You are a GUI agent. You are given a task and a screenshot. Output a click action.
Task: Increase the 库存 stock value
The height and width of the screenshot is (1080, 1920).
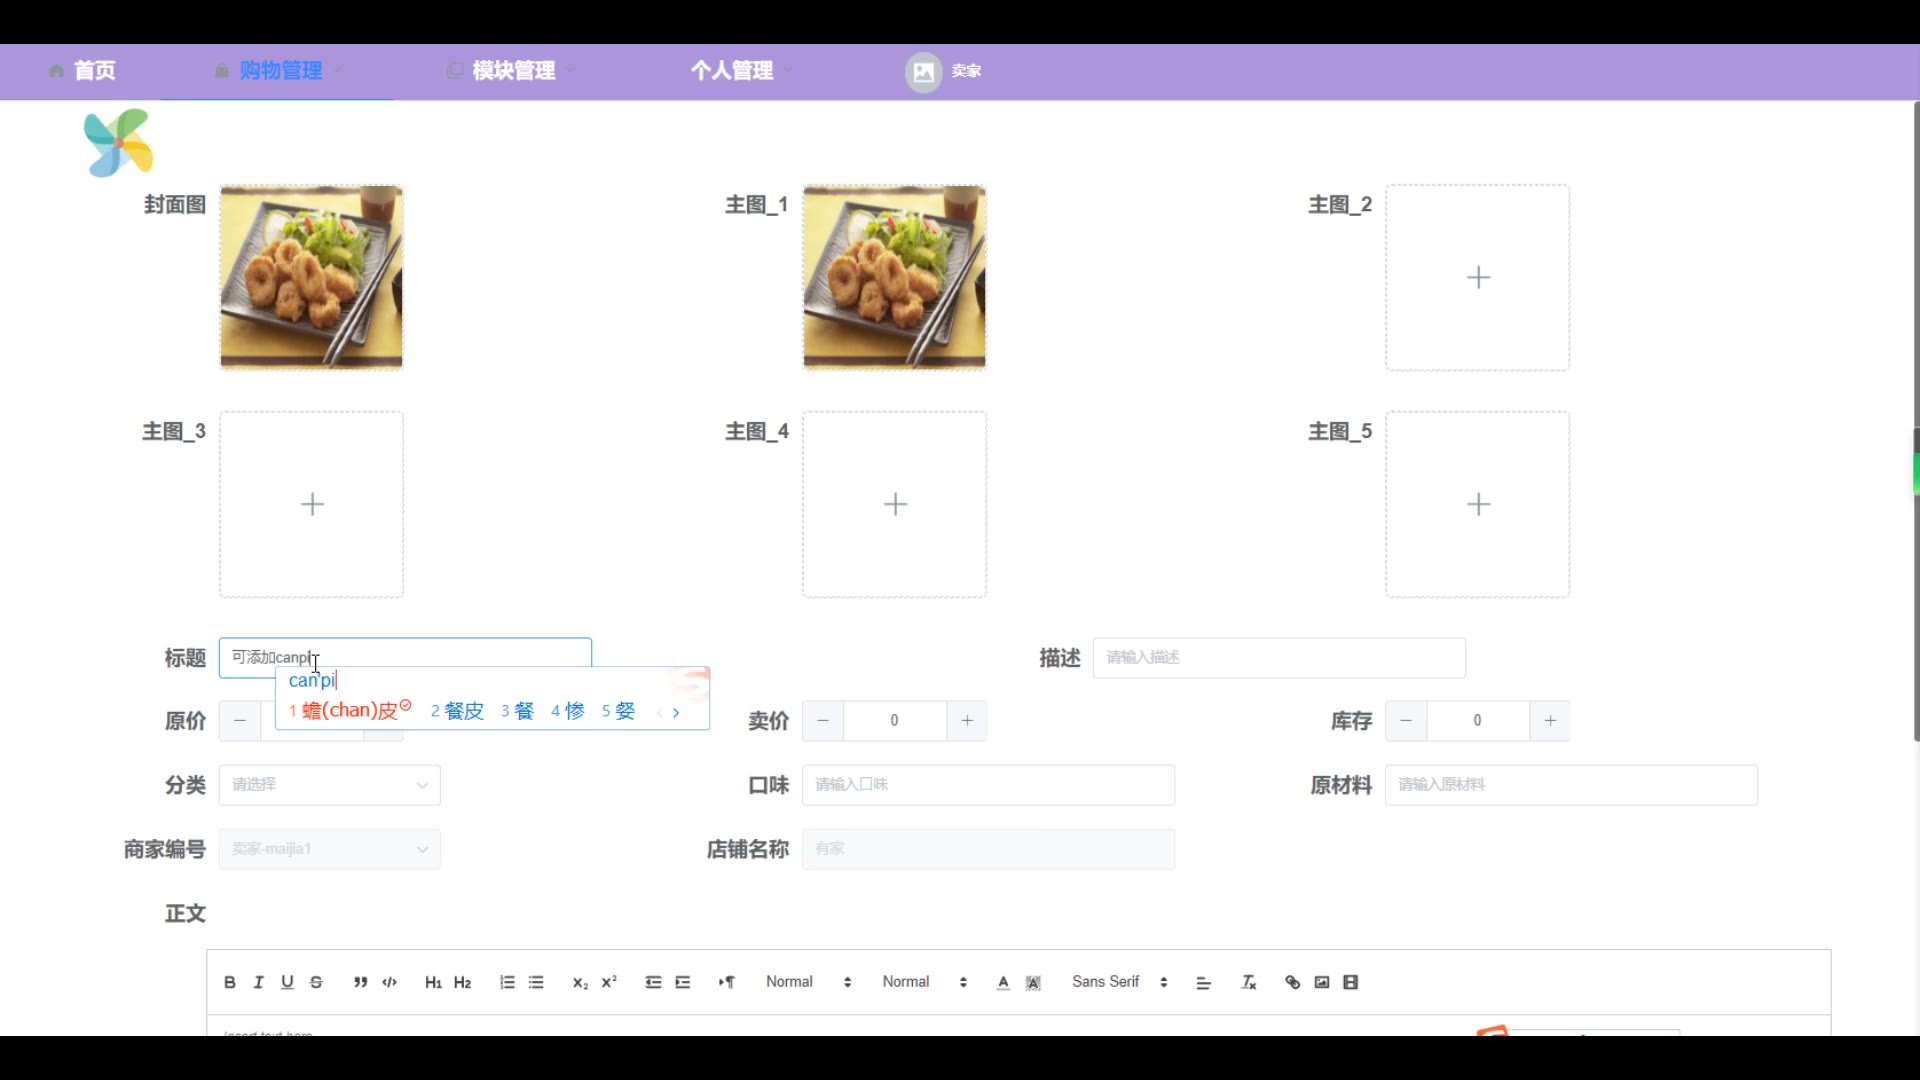[x=1550, y=721]
